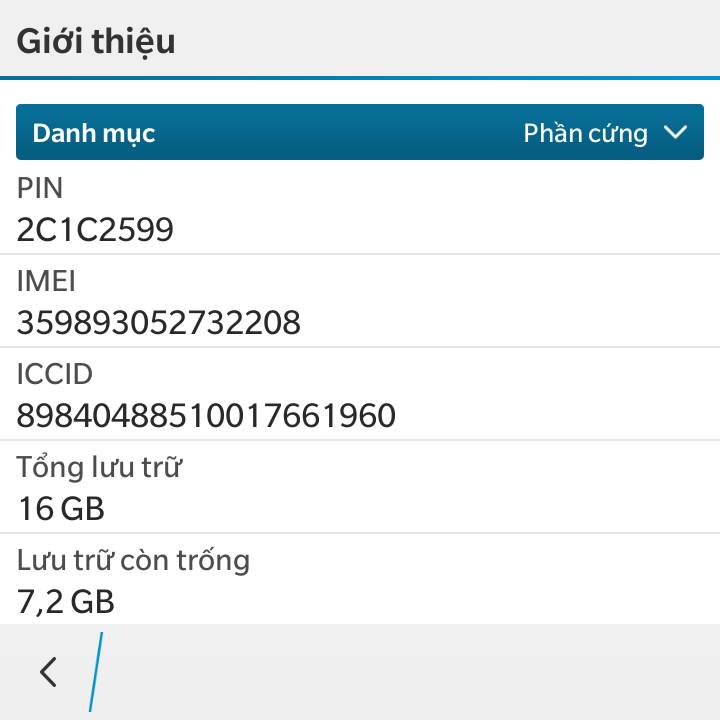Click the separator line below the IMEI number
Screen dimensions: 720x720
click(x=360, y=347)
